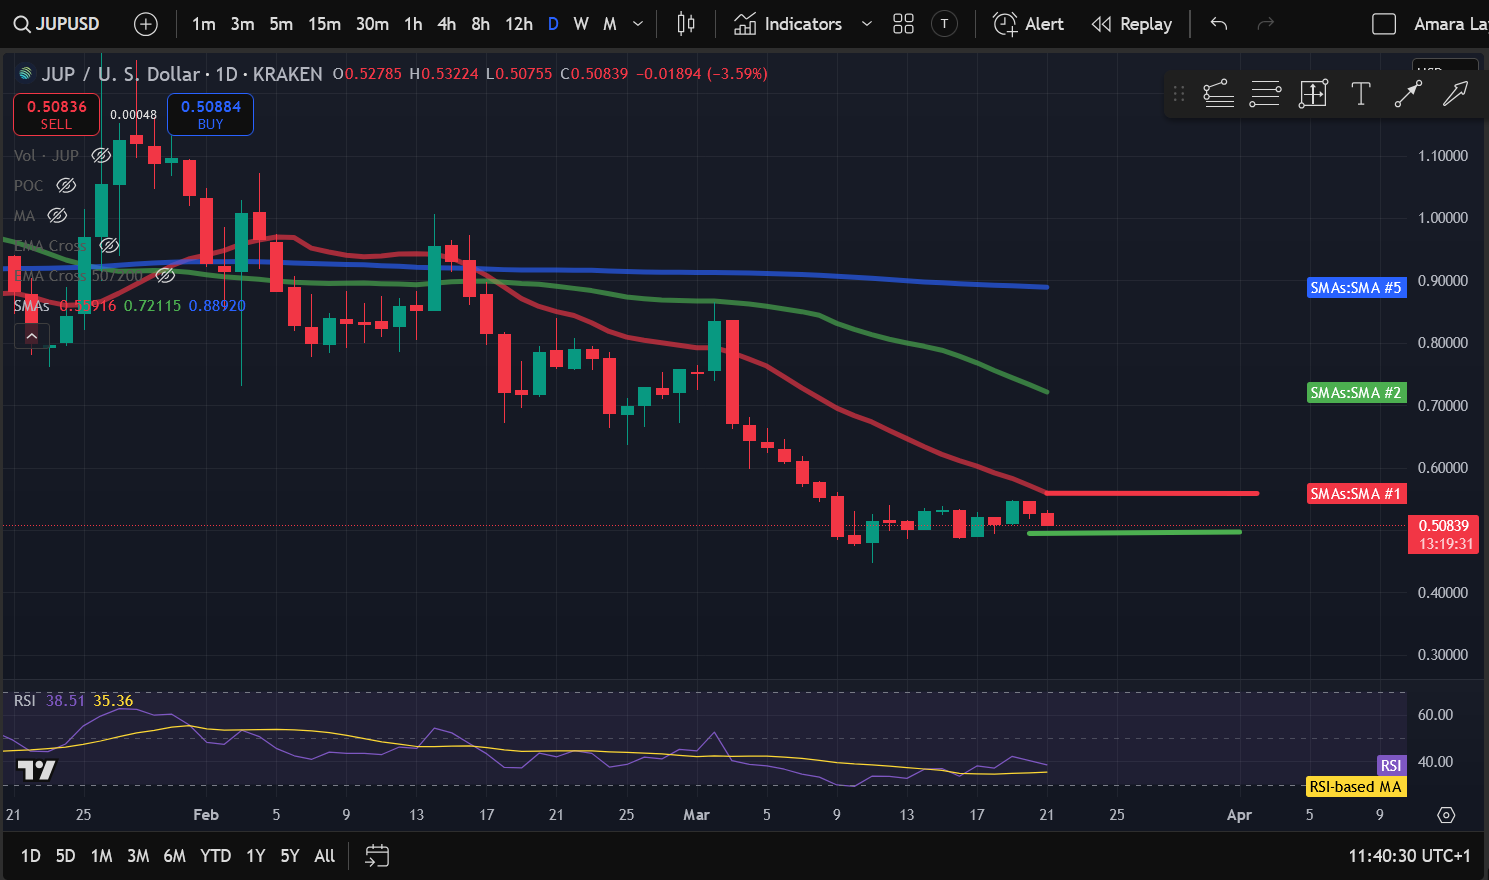Open the candlestick chart type selector

click(x=685, y=24)
